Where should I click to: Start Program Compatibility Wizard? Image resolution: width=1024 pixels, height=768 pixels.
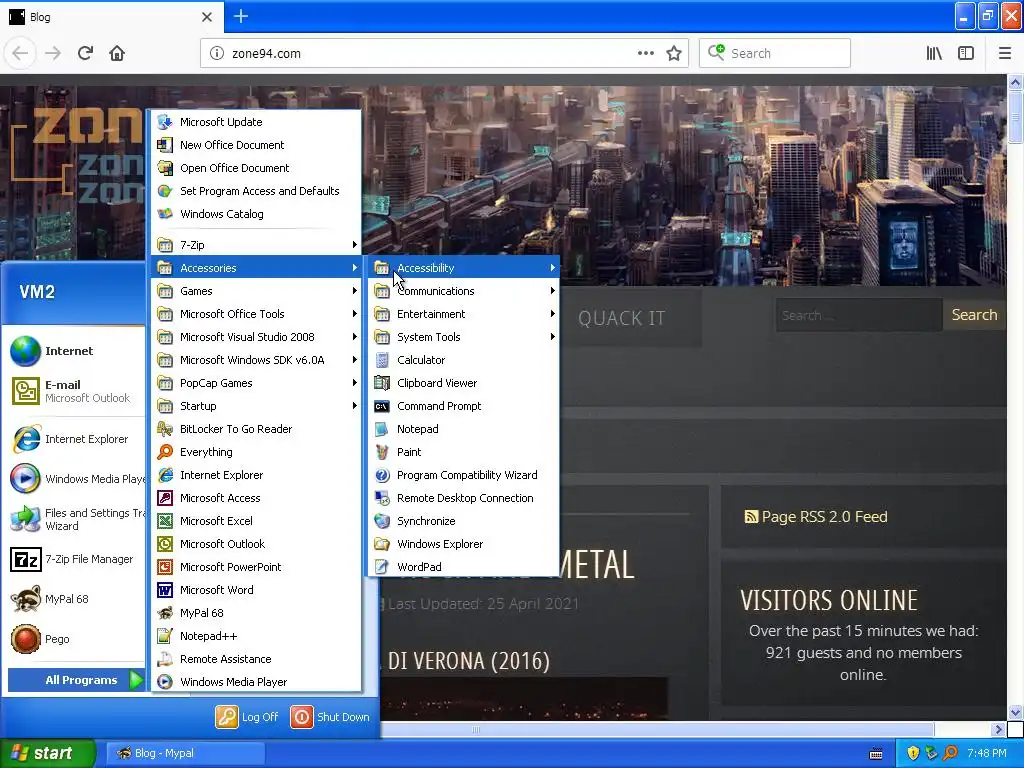[x=464, y=475]
